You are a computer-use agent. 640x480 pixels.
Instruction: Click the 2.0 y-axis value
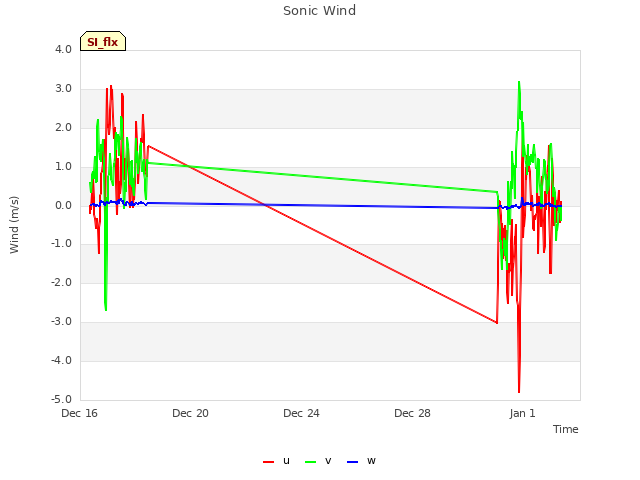[63, 127]
